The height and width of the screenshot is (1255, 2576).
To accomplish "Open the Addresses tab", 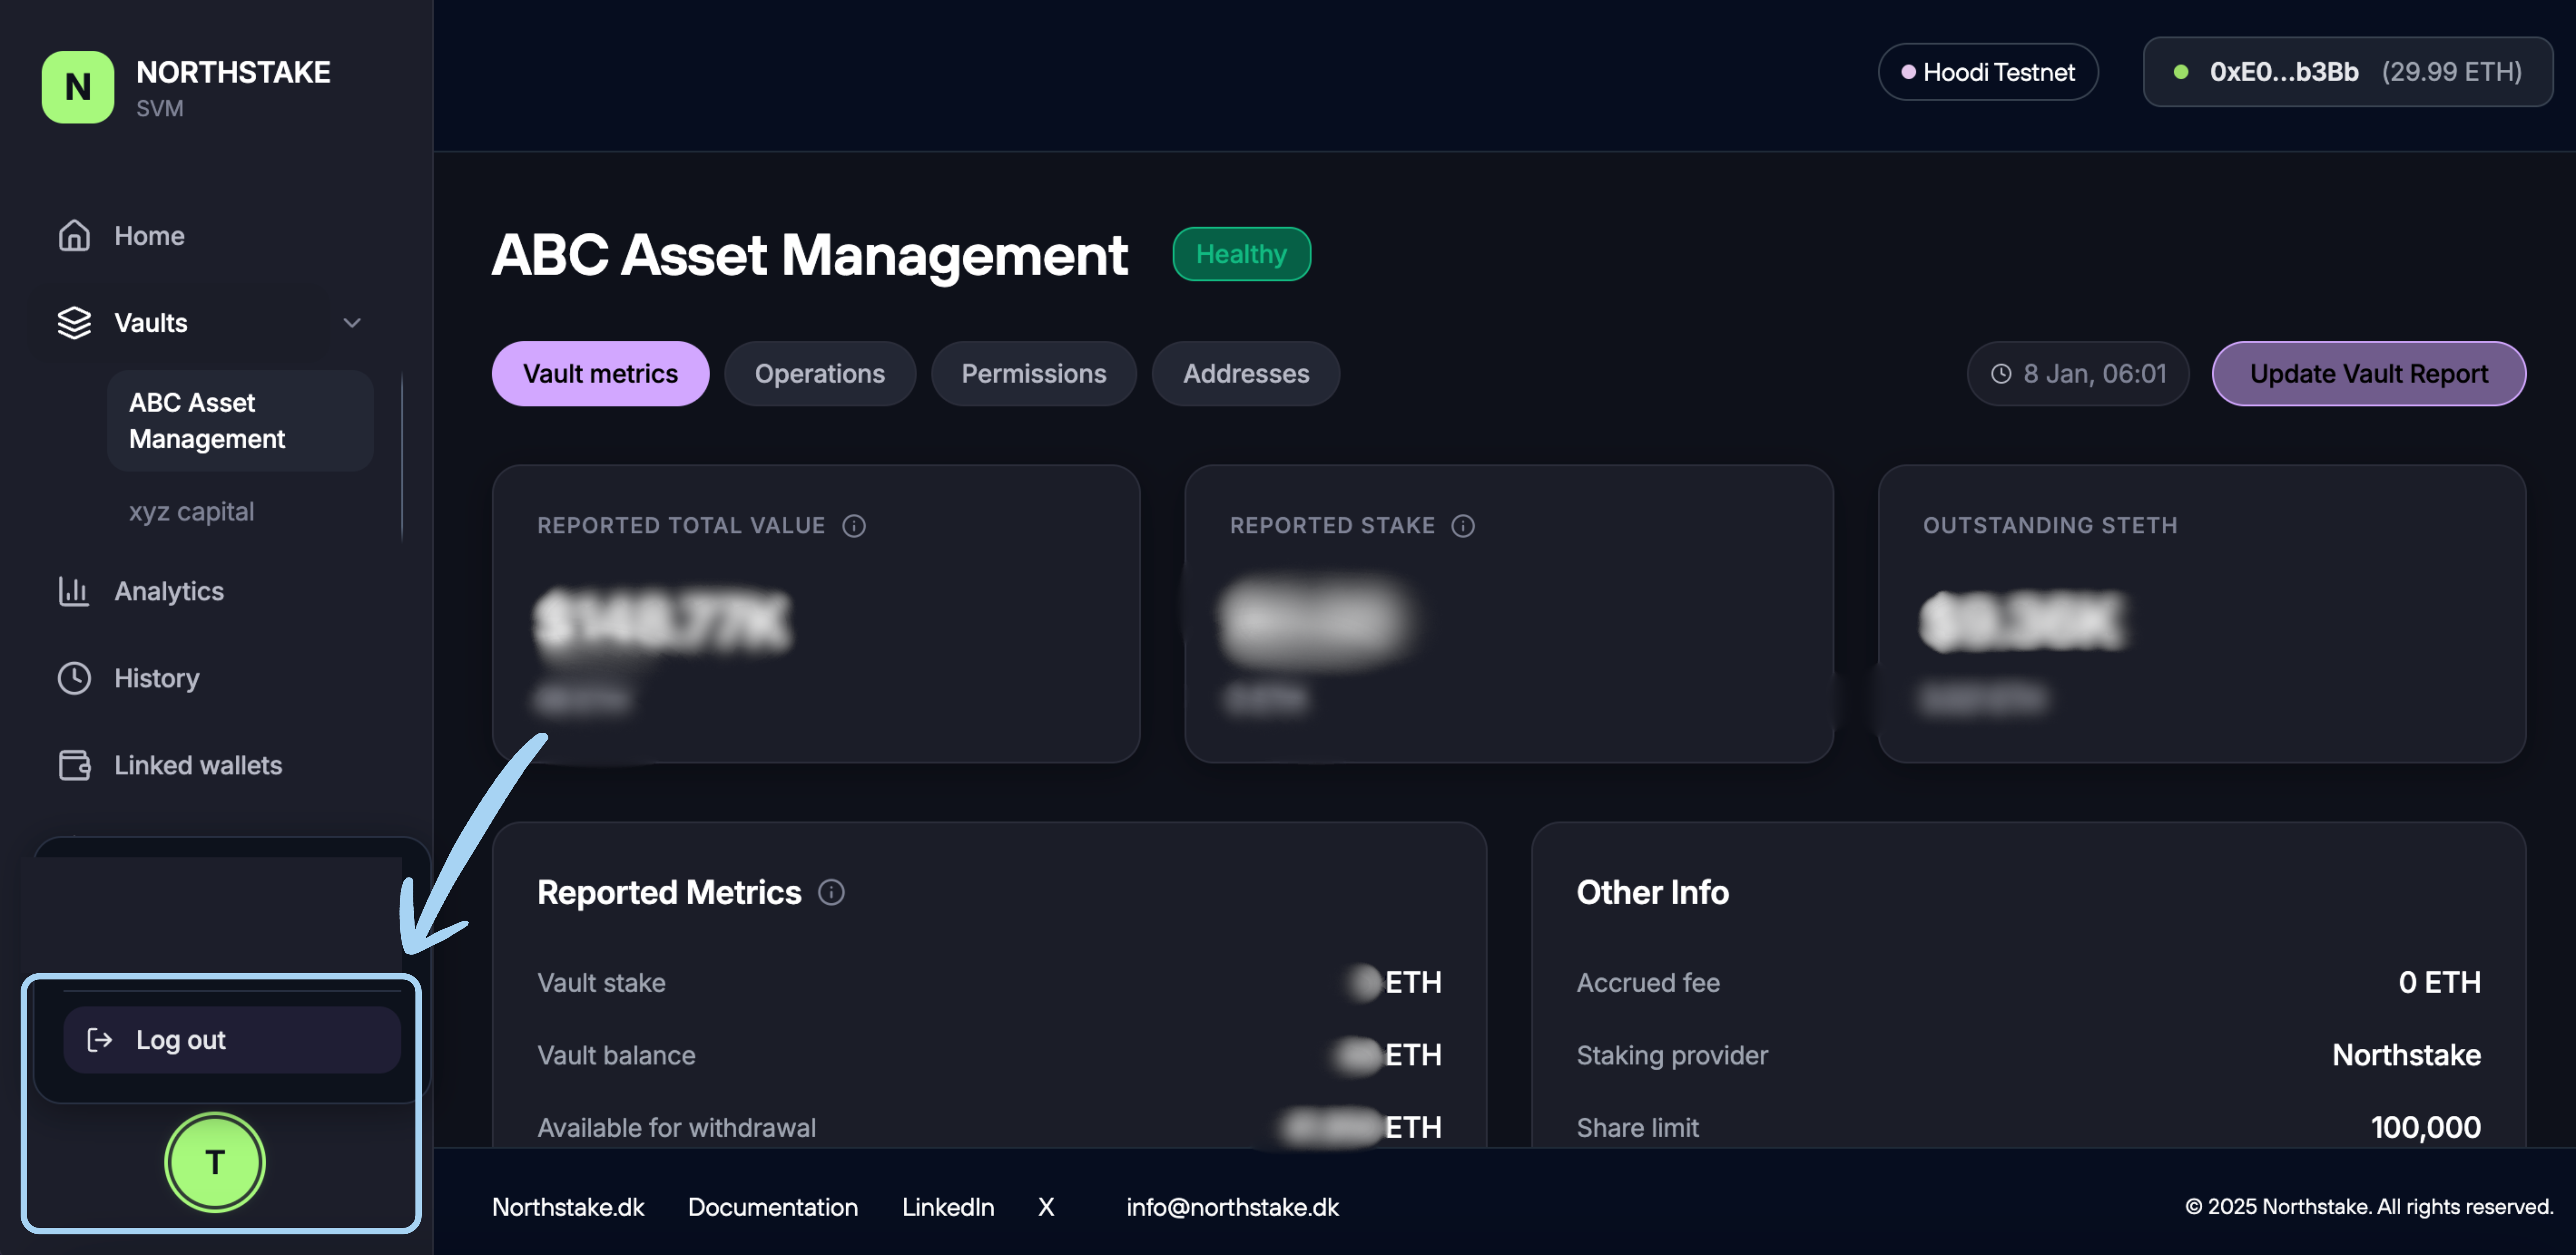I will [x=1245, y=374].
